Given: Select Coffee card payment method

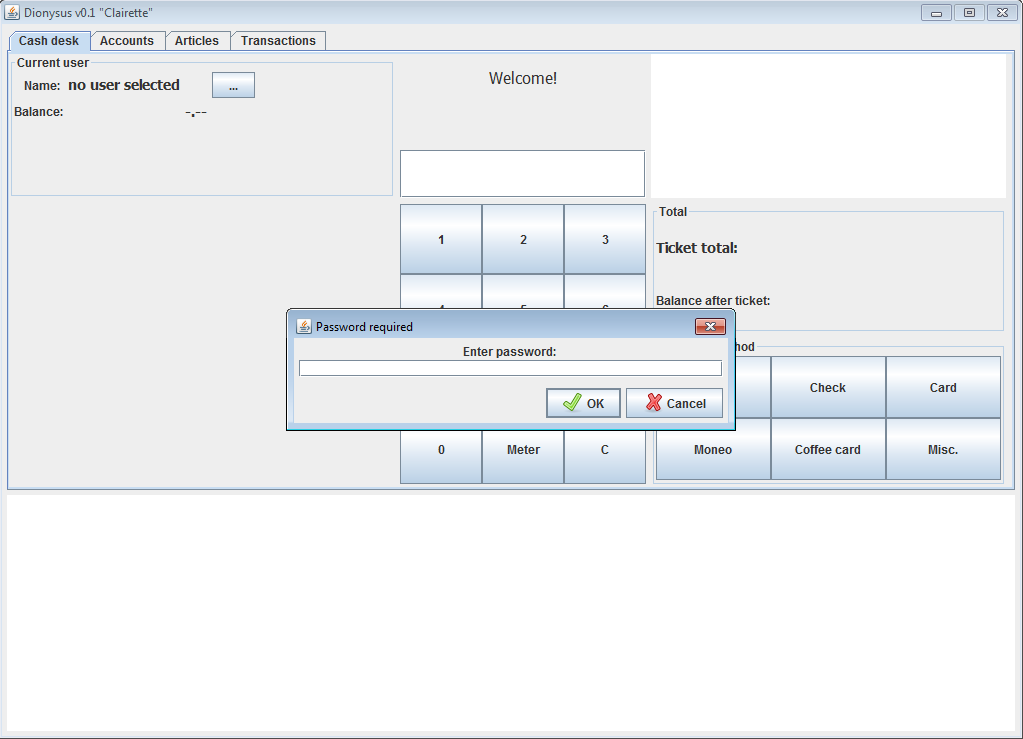Looking at the screenshot, I should coord(828,449).
